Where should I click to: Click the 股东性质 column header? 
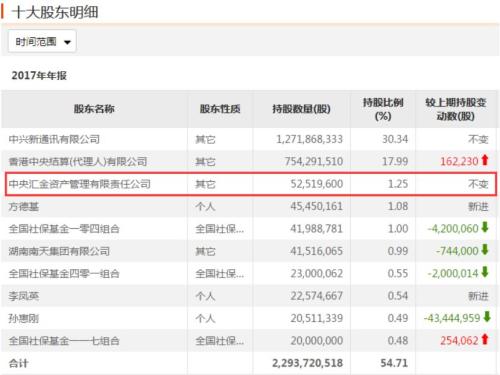(220, 109)
